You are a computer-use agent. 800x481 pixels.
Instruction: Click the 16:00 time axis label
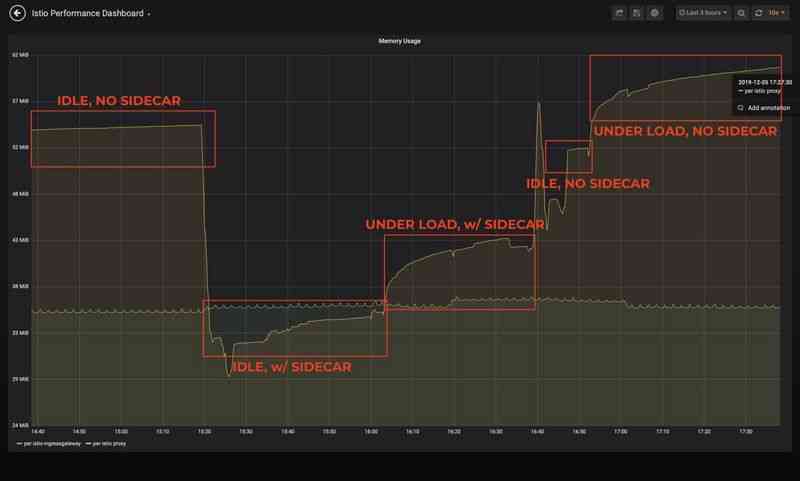[371, 432]
